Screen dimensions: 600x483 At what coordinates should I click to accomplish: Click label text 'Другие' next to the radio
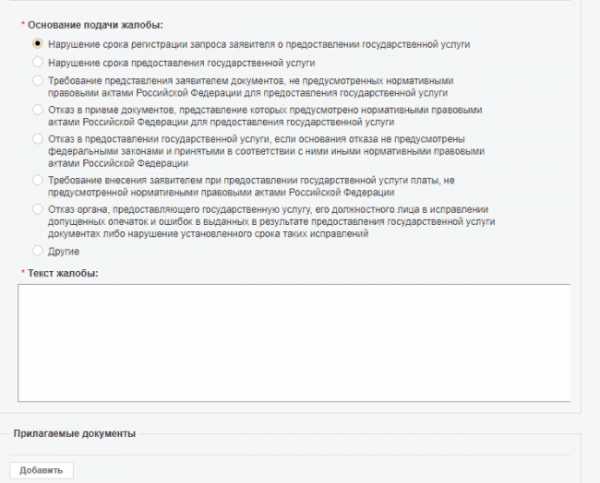[x=64, y=251]
